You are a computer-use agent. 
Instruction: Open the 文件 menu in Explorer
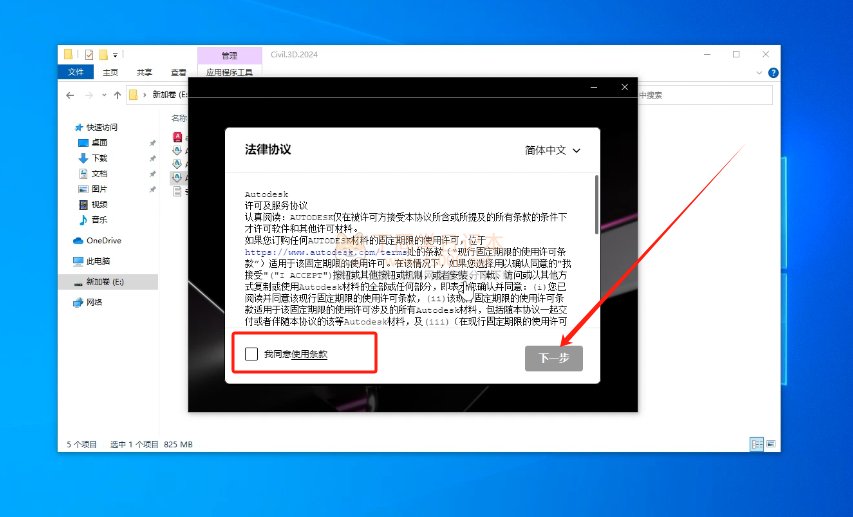pyautogui.click(x=76, y=72)
